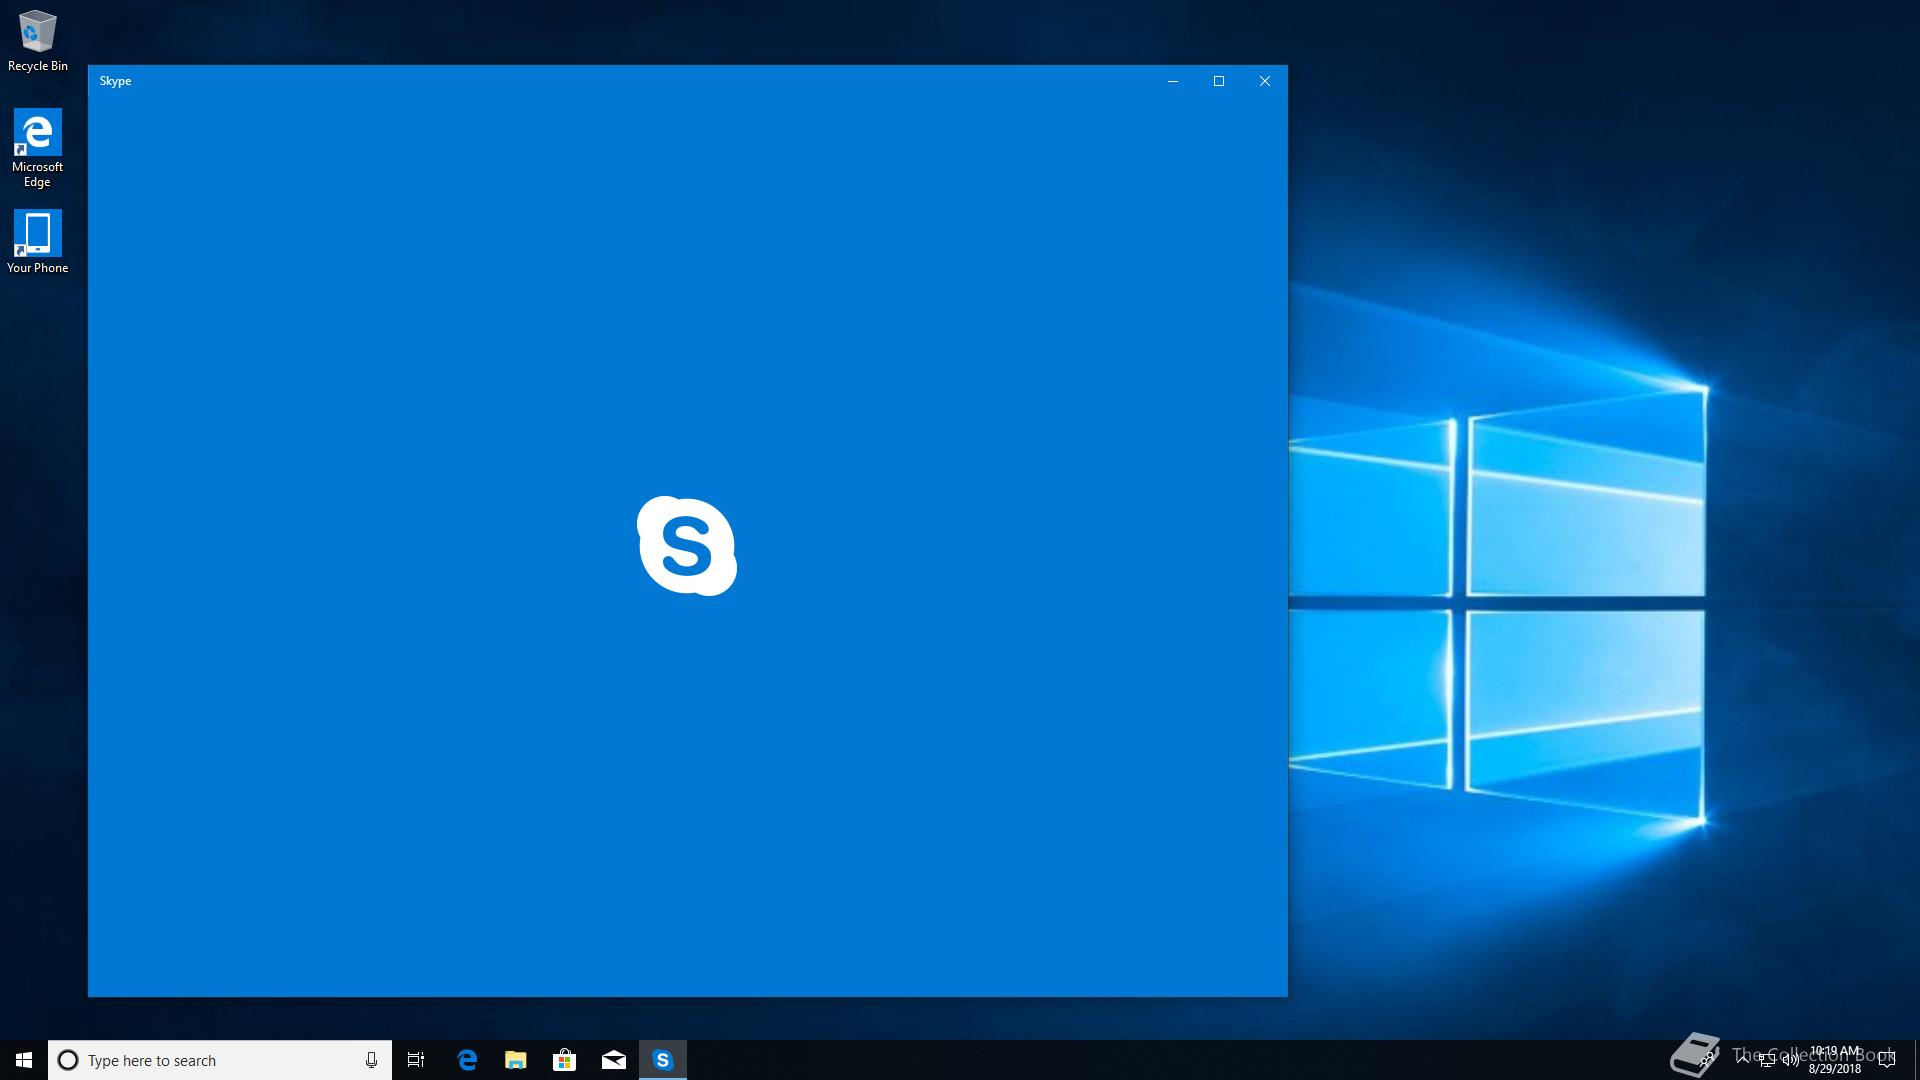Click the Skype title bar label
The image size is (1920, 1080).
(x=115, y=81)
